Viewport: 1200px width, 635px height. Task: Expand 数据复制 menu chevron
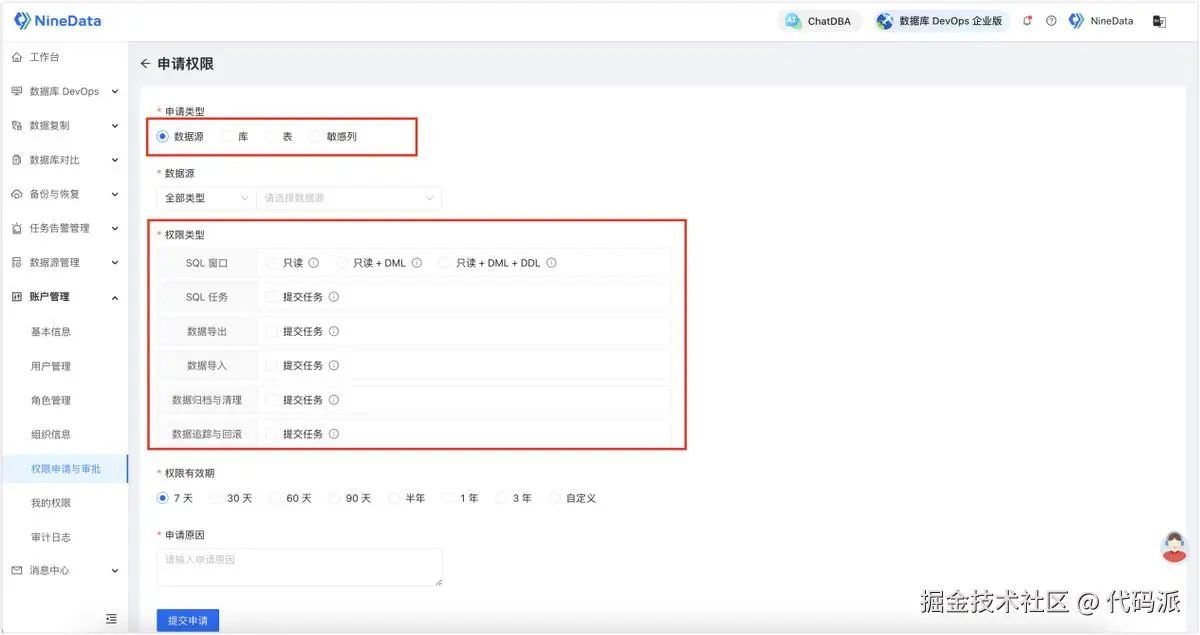[x=114, y=126]
